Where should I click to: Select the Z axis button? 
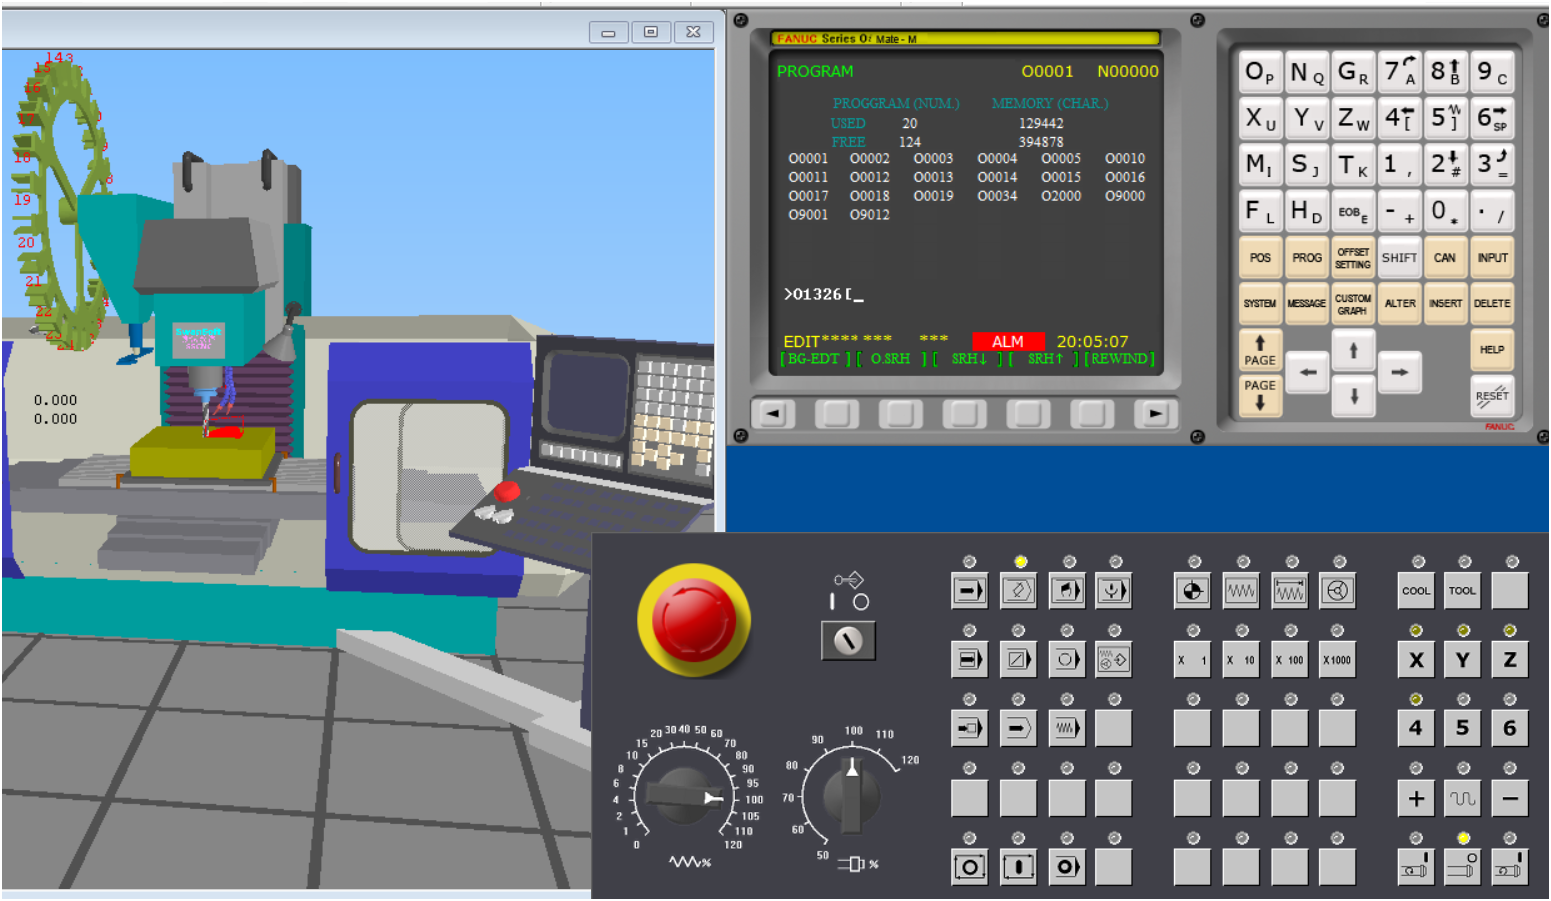pos(1510,659)
